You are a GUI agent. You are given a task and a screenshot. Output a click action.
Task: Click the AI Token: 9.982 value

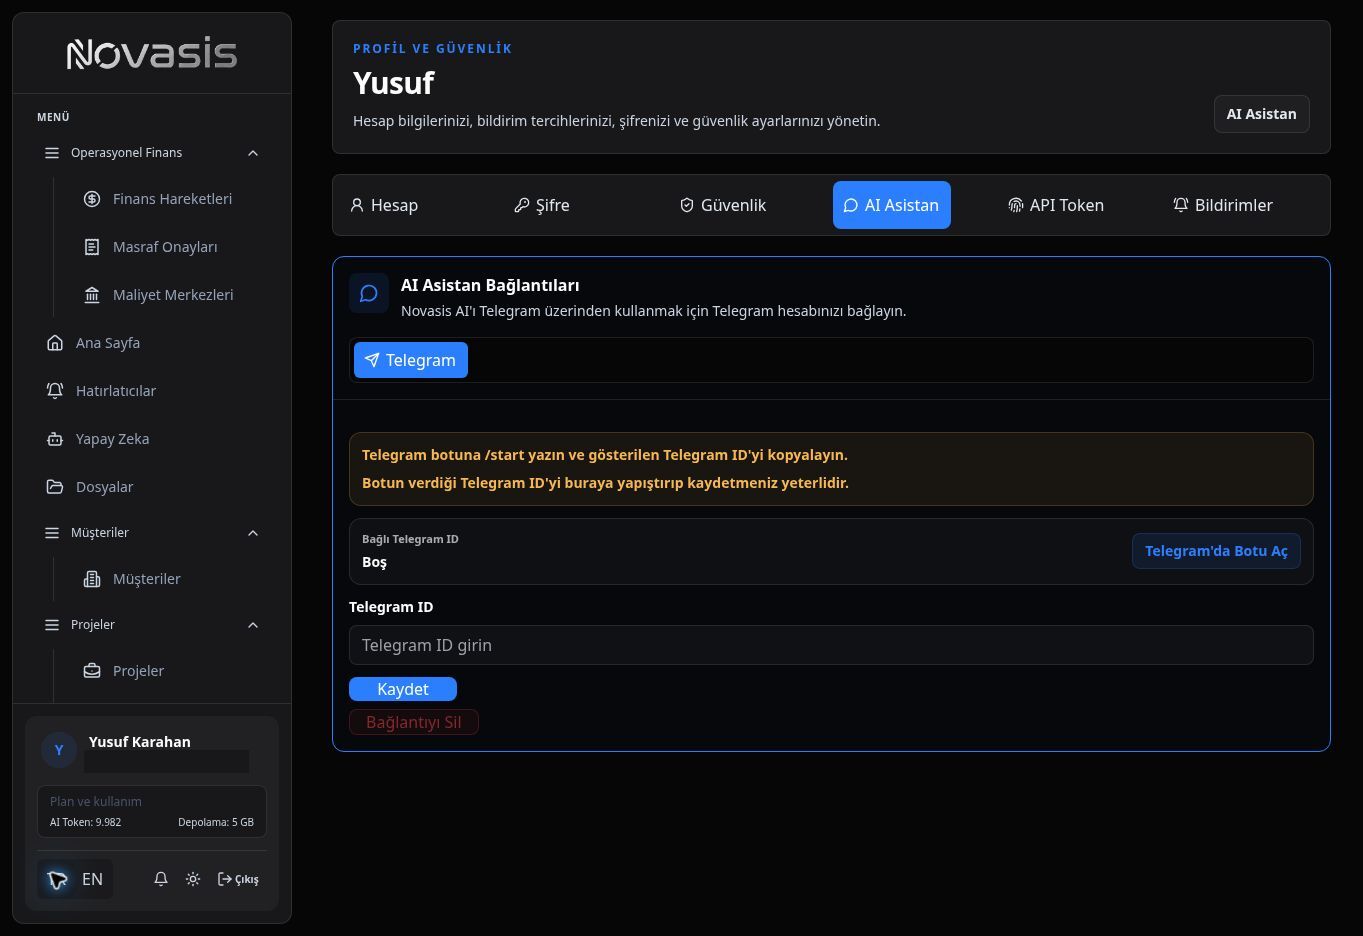(x=86, y=822)
